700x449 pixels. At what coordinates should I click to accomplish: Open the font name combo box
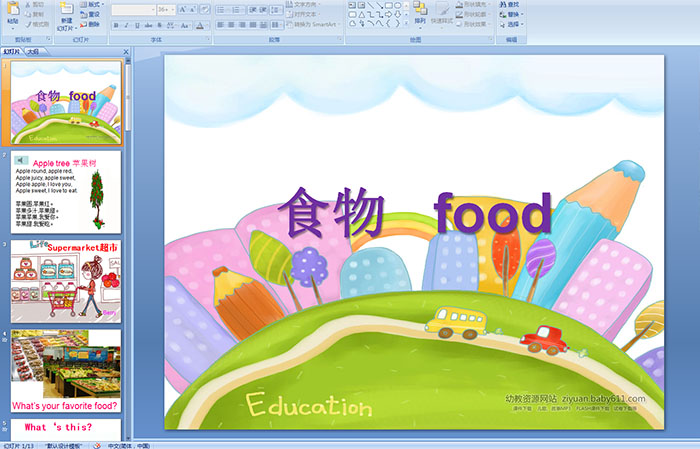coord(133,10)
